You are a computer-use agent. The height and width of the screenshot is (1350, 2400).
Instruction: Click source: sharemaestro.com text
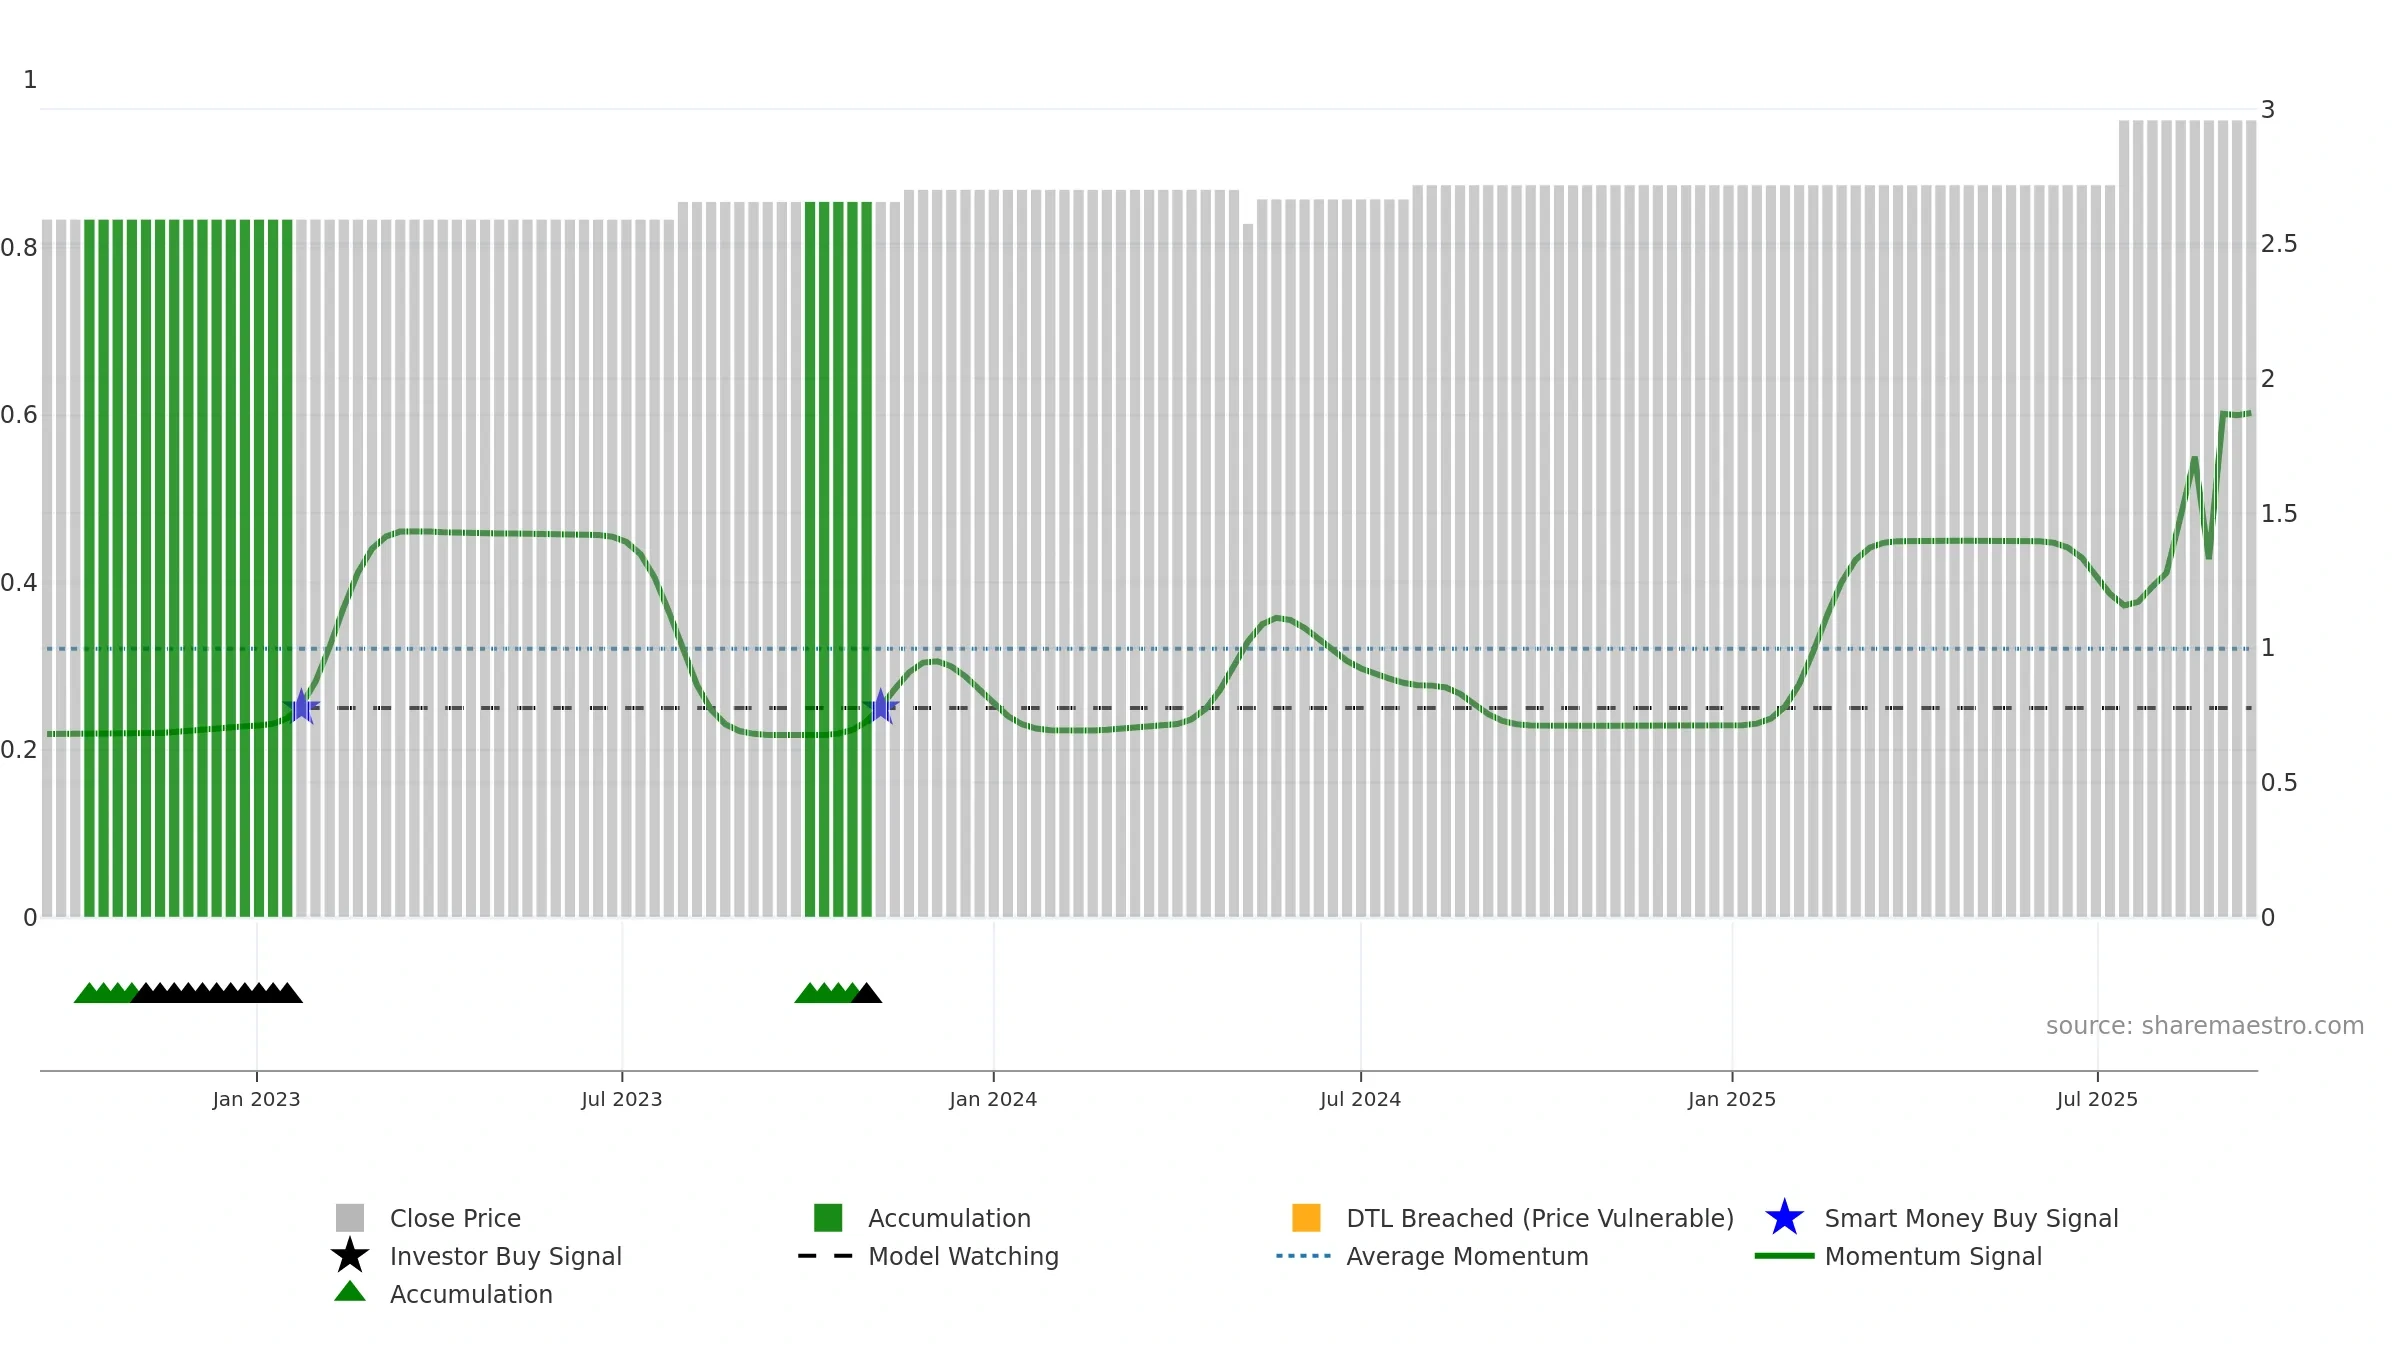[2204, 1026]
